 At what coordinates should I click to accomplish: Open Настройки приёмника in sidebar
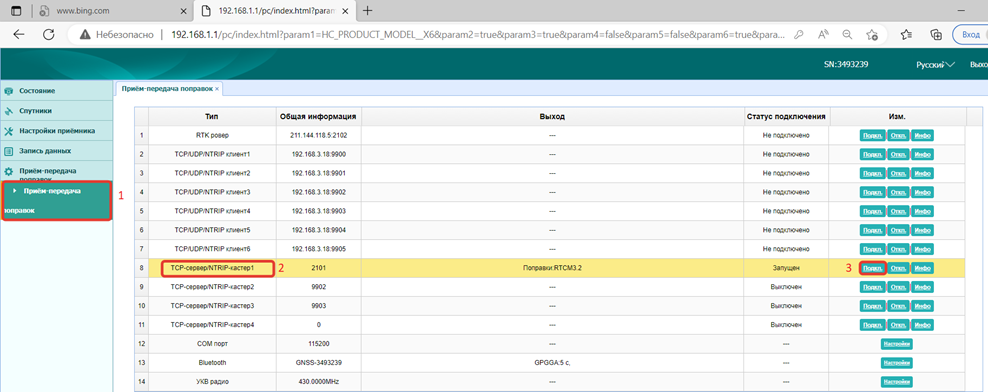56,131
